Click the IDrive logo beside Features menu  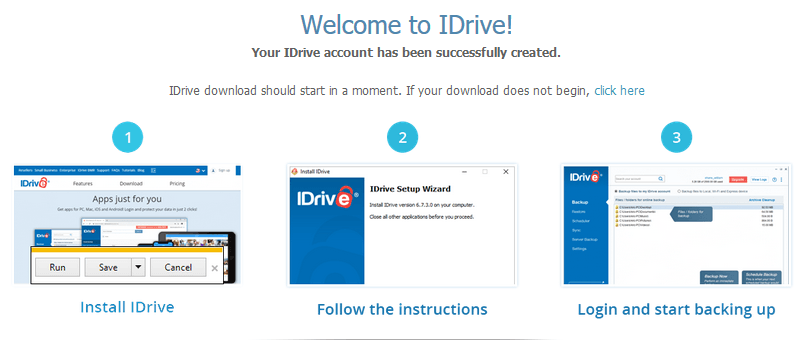(35, 183)
